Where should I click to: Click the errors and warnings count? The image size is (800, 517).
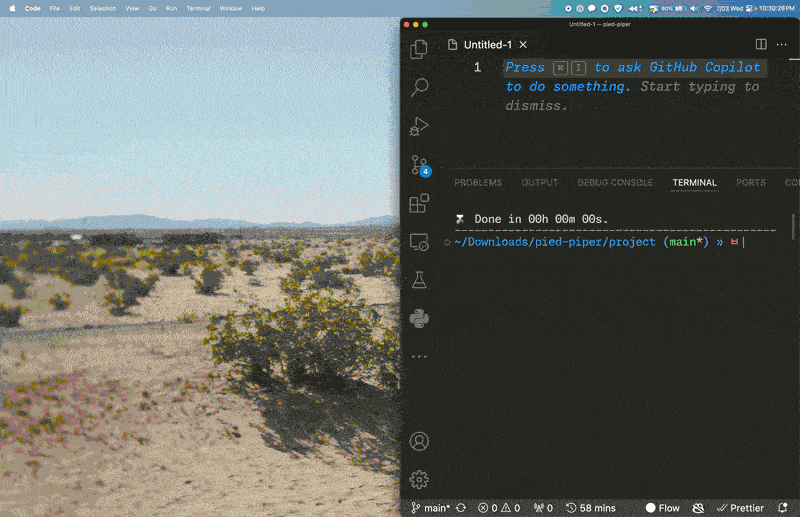499,508
